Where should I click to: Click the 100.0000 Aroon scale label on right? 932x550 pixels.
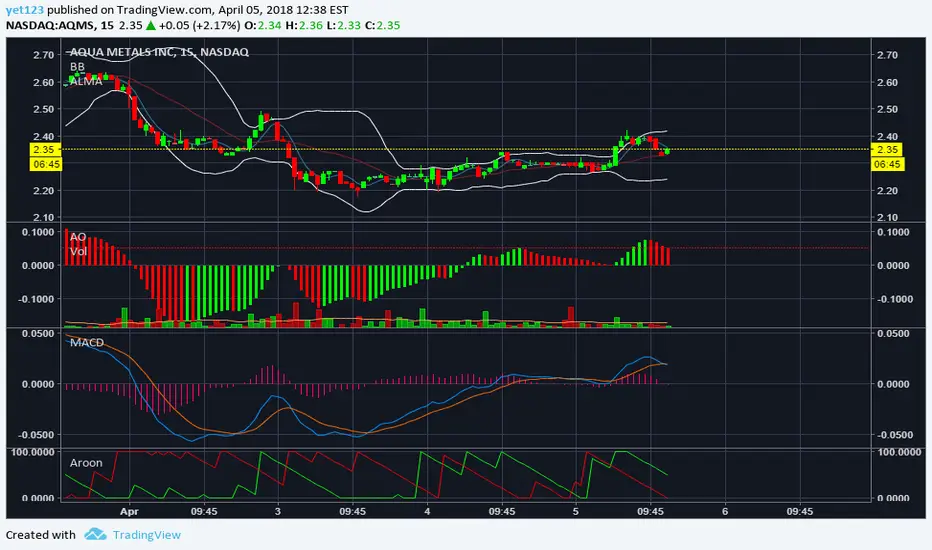(899, 452)
